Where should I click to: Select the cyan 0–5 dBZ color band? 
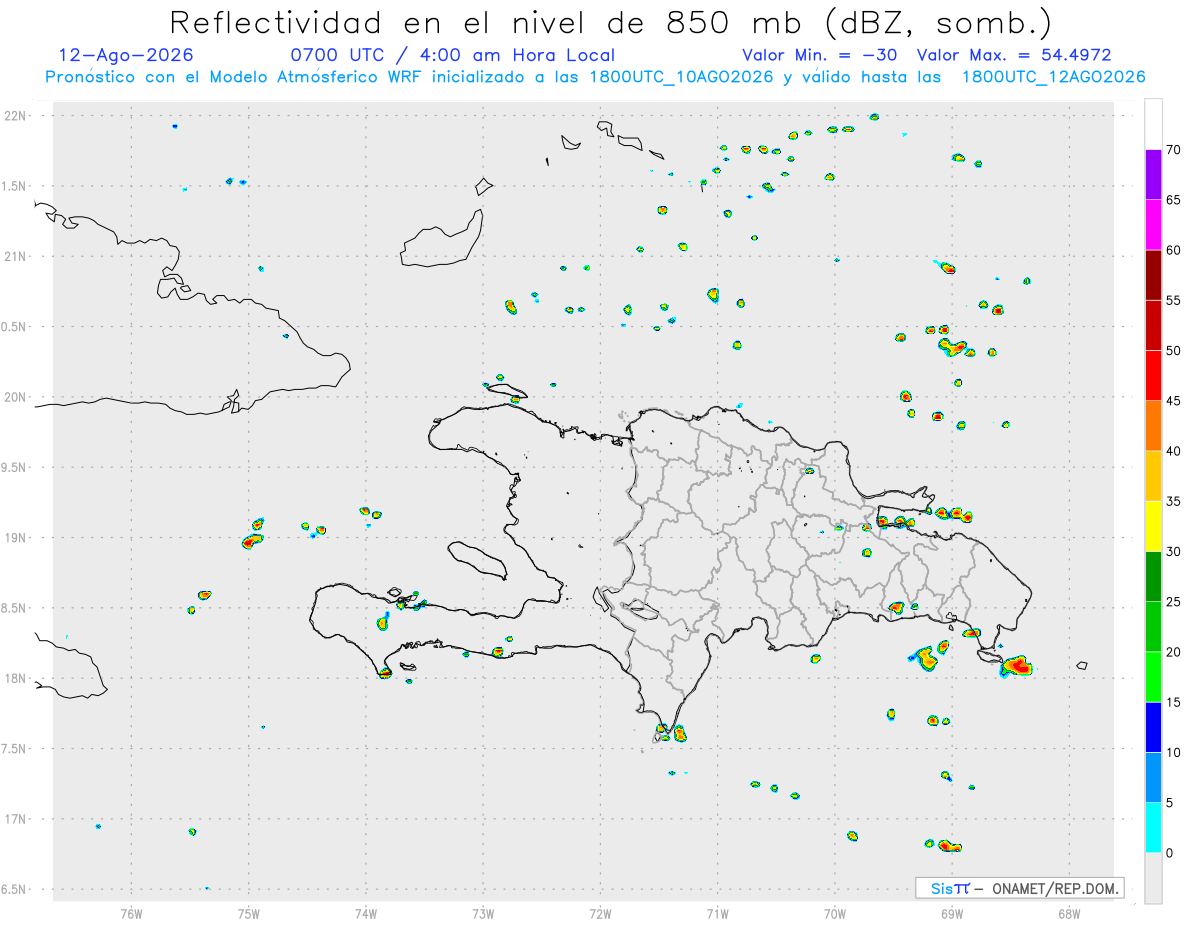point(1153,828)
